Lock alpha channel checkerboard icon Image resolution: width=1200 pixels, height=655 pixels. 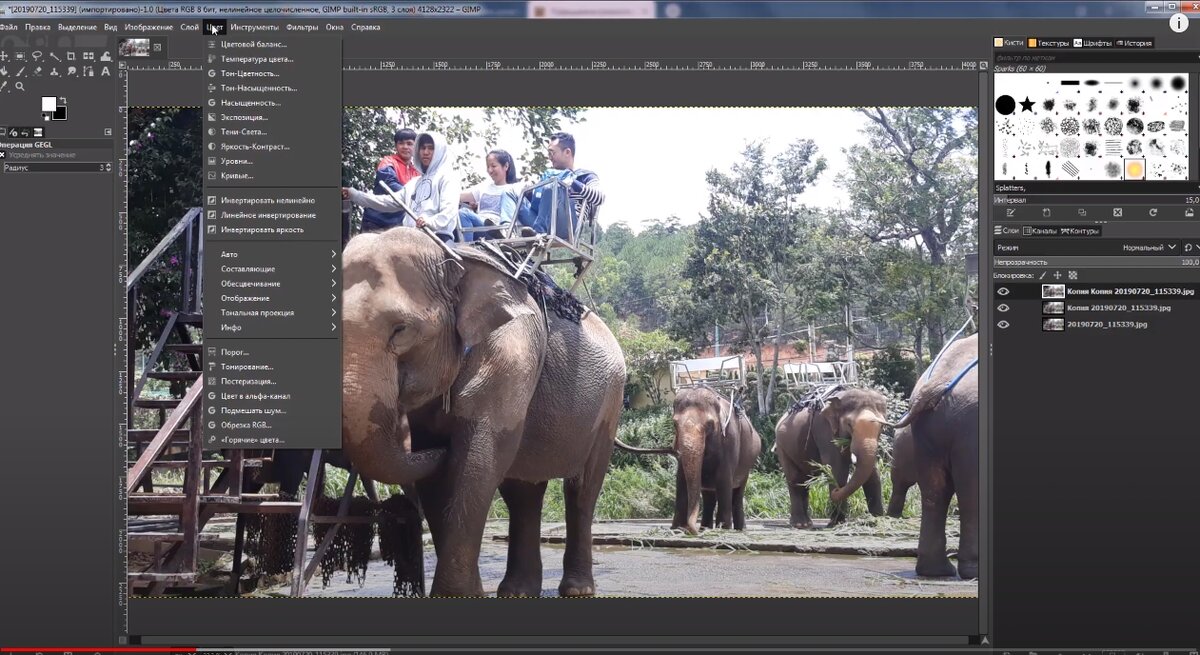1073,275
